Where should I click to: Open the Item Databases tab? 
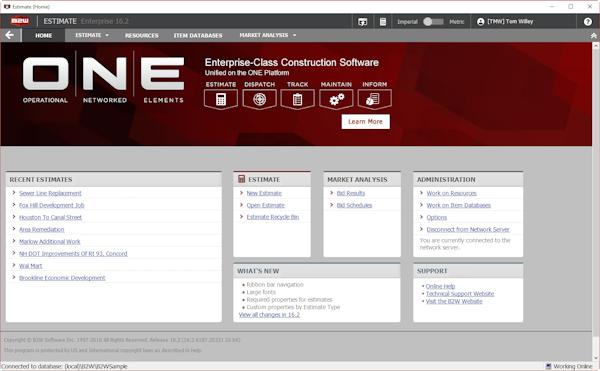pos(198,35)
